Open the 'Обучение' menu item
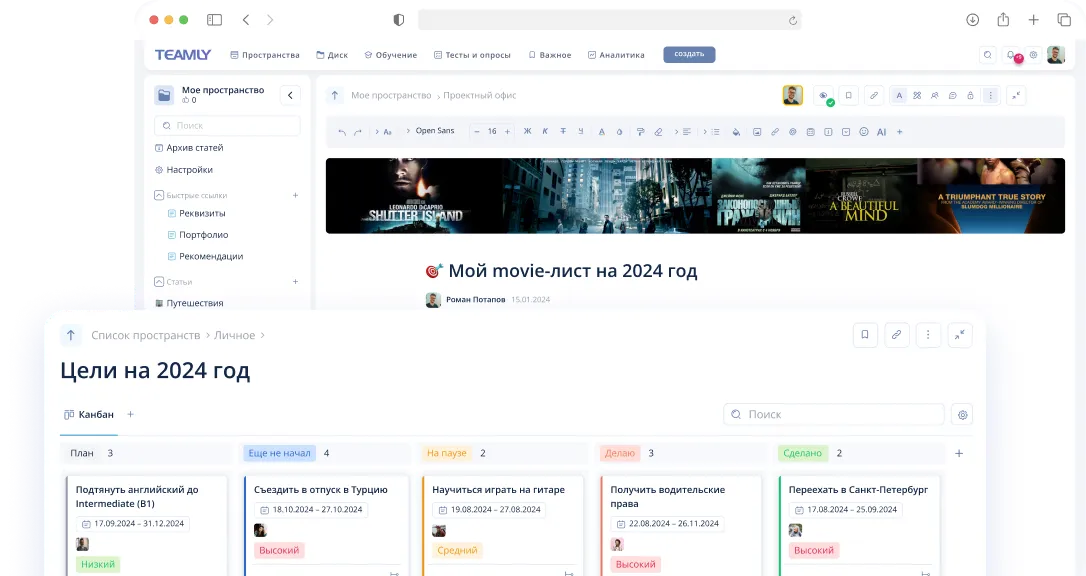 click(390, 55)
